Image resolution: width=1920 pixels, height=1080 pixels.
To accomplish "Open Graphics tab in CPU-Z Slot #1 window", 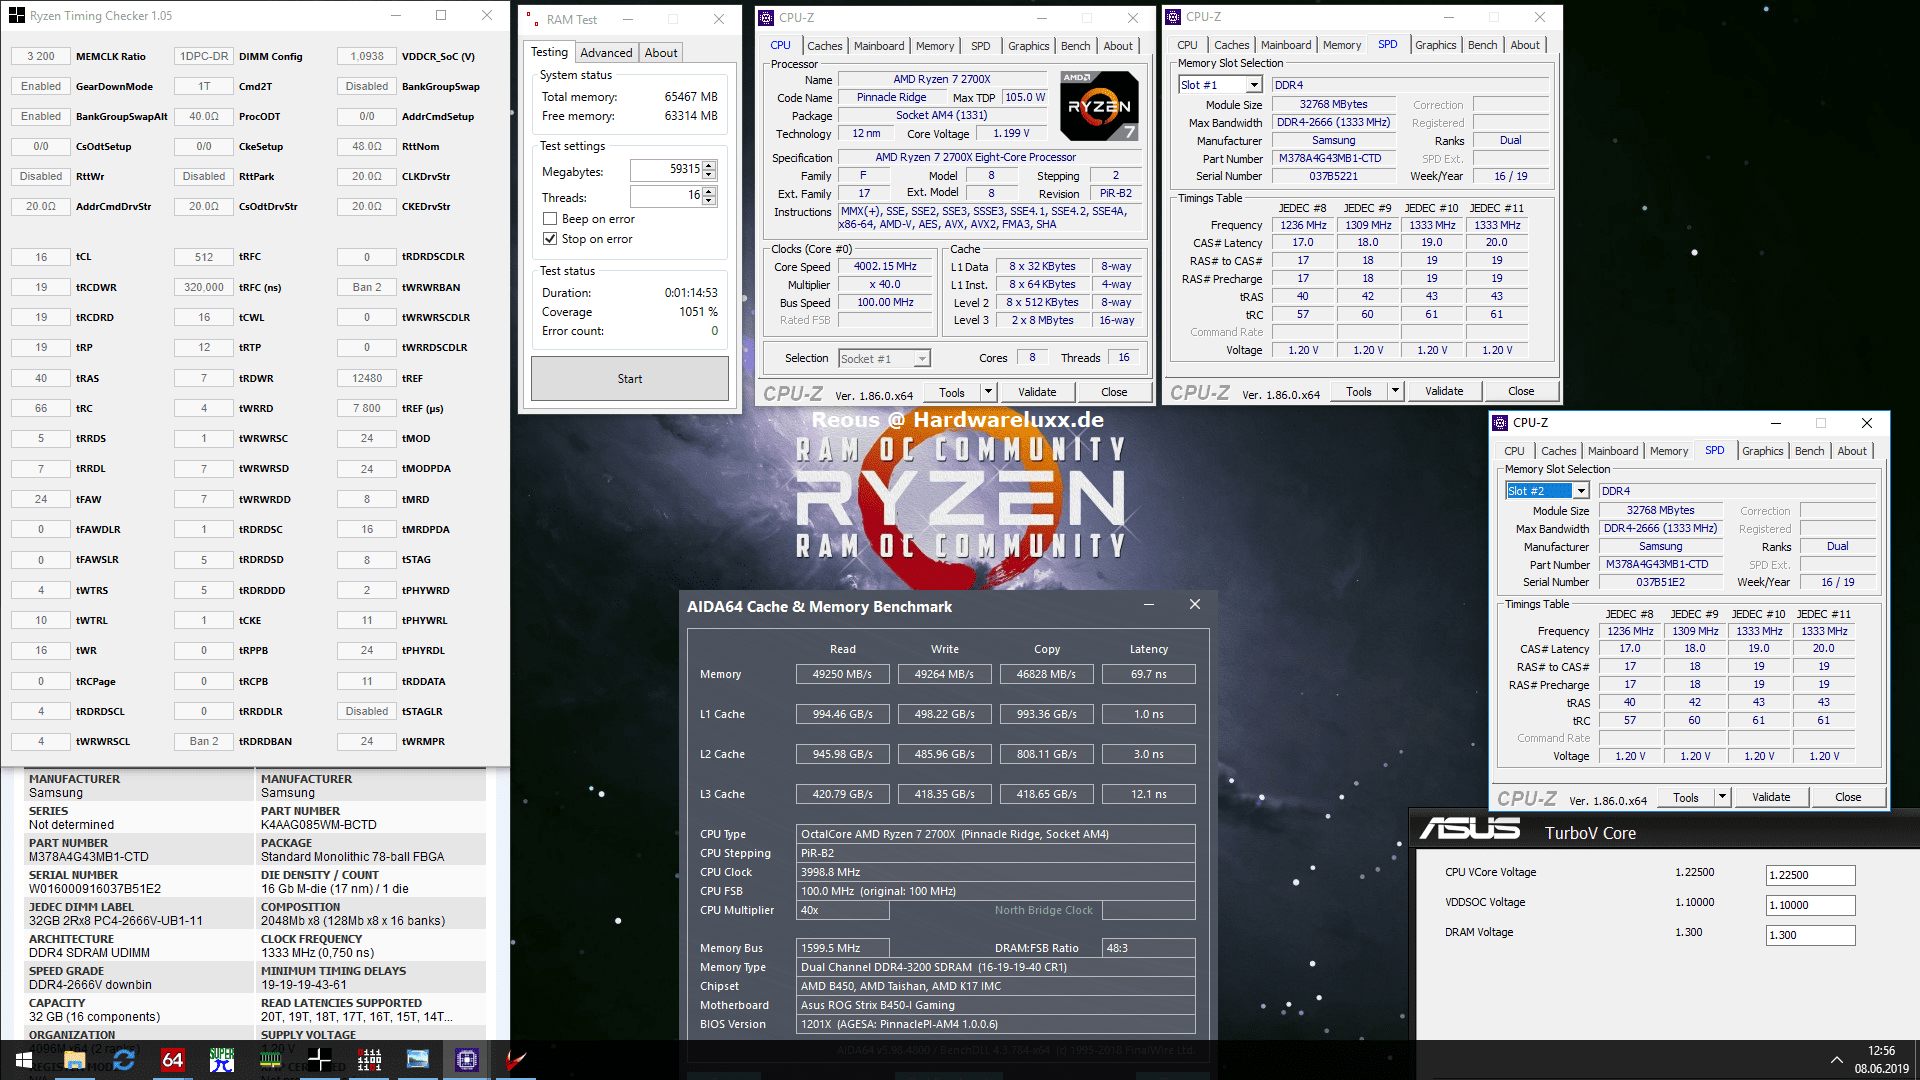I will tap(1436, 45).
